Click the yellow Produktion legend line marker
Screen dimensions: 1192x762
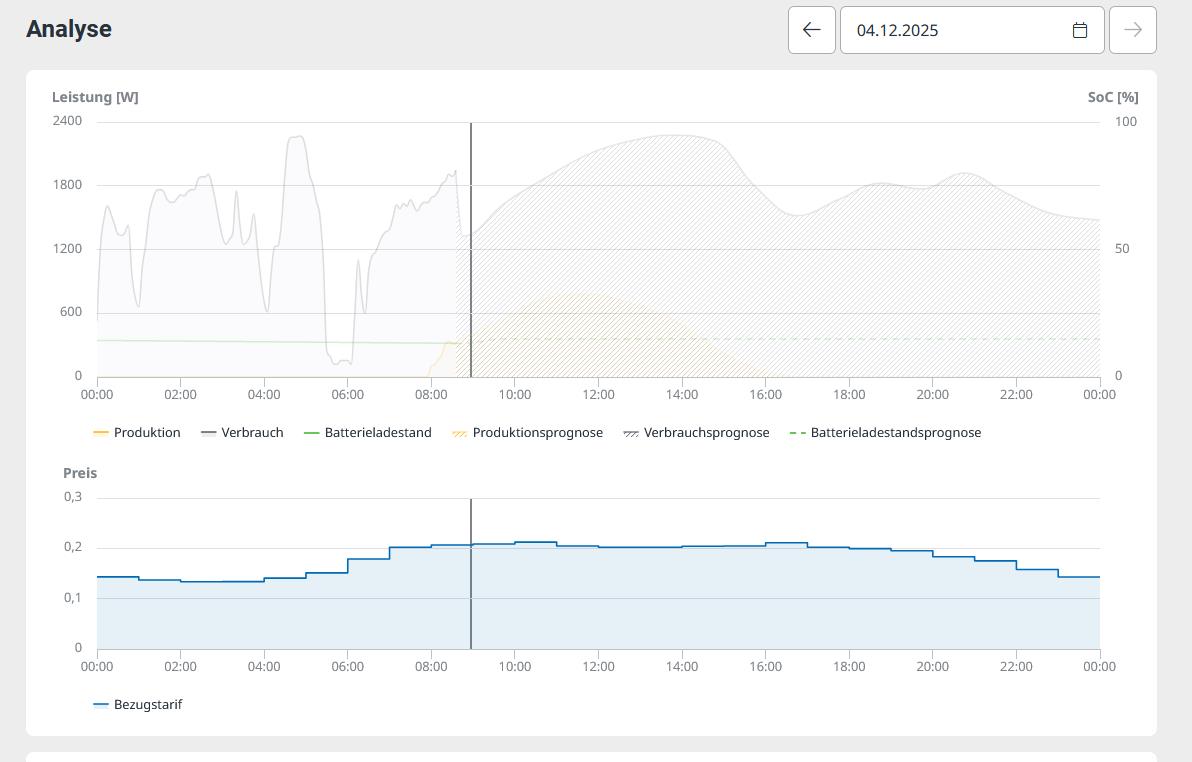coord(100,433)
